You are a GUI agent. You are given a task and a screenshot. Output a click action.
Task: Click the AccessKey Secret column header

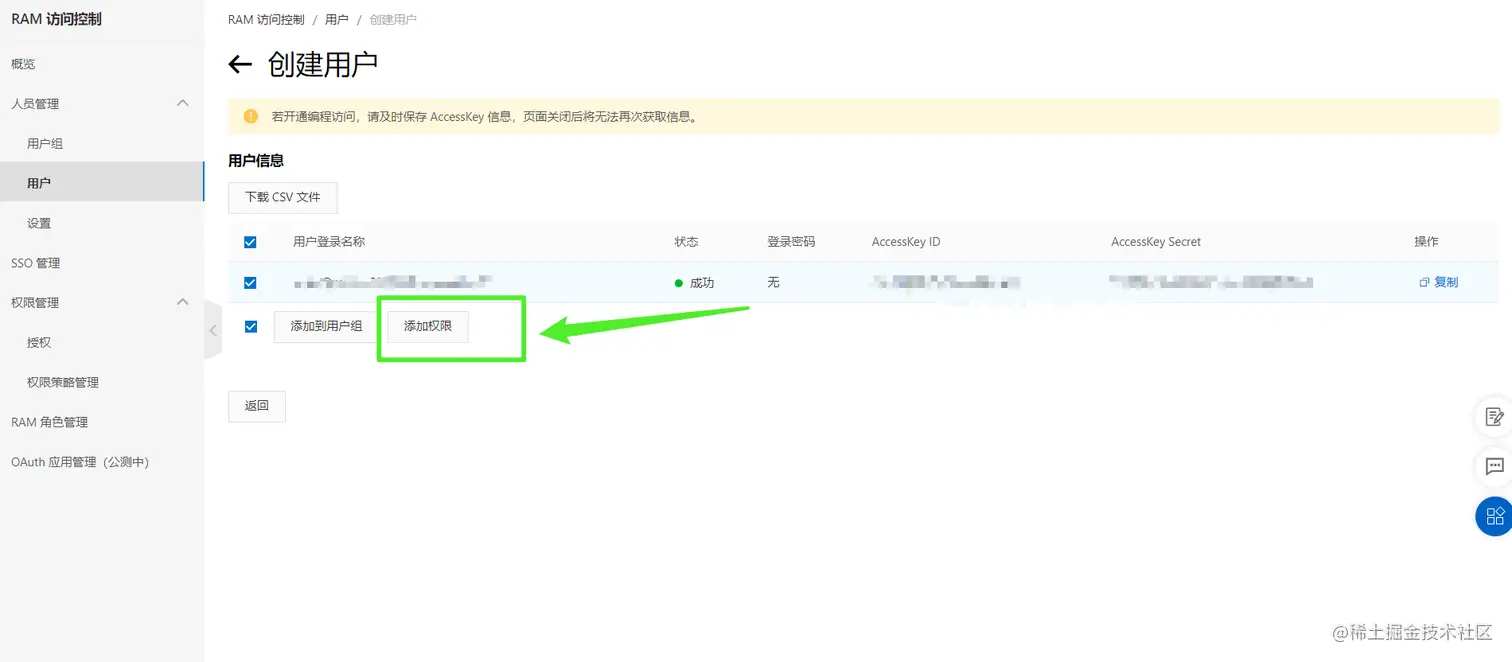(1156, 242)
